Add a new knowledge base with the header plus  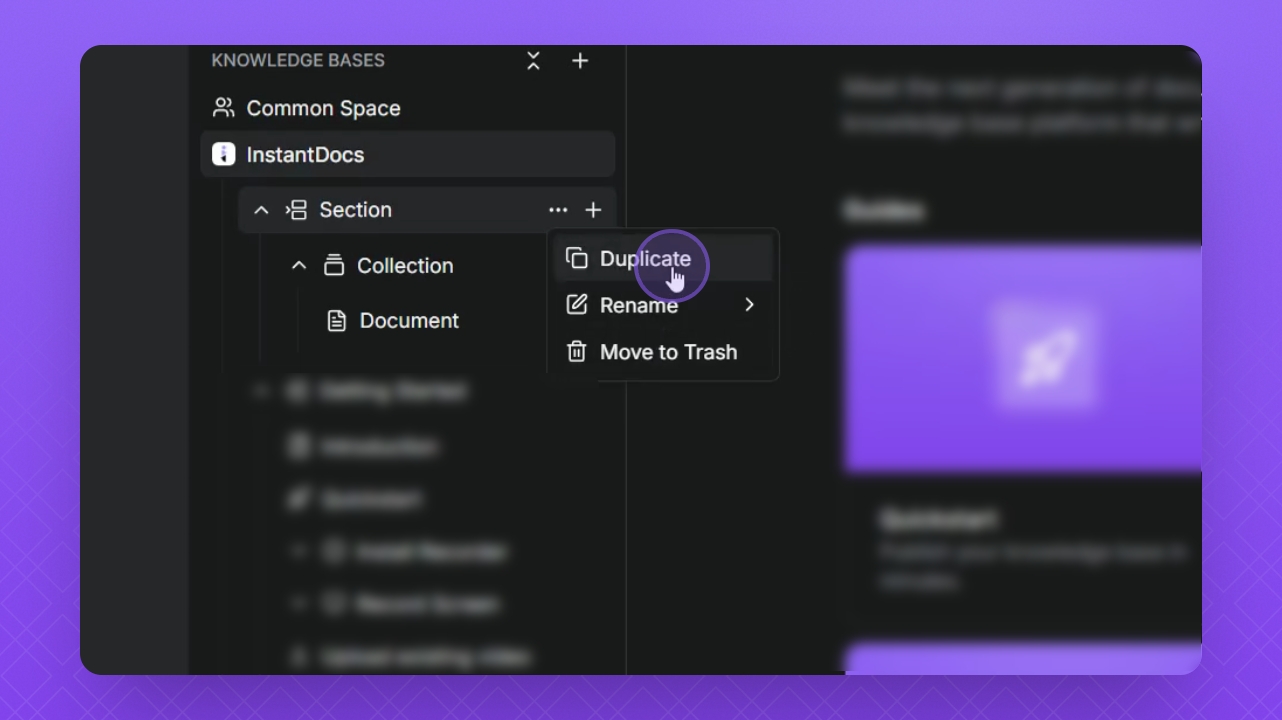[x=580, y=61]
